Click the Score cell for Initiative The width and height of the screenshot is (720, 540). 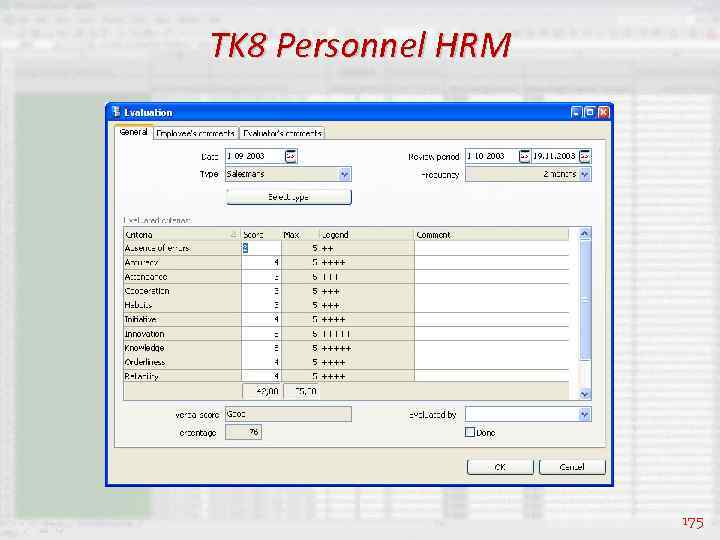click(x=261, y=320)
